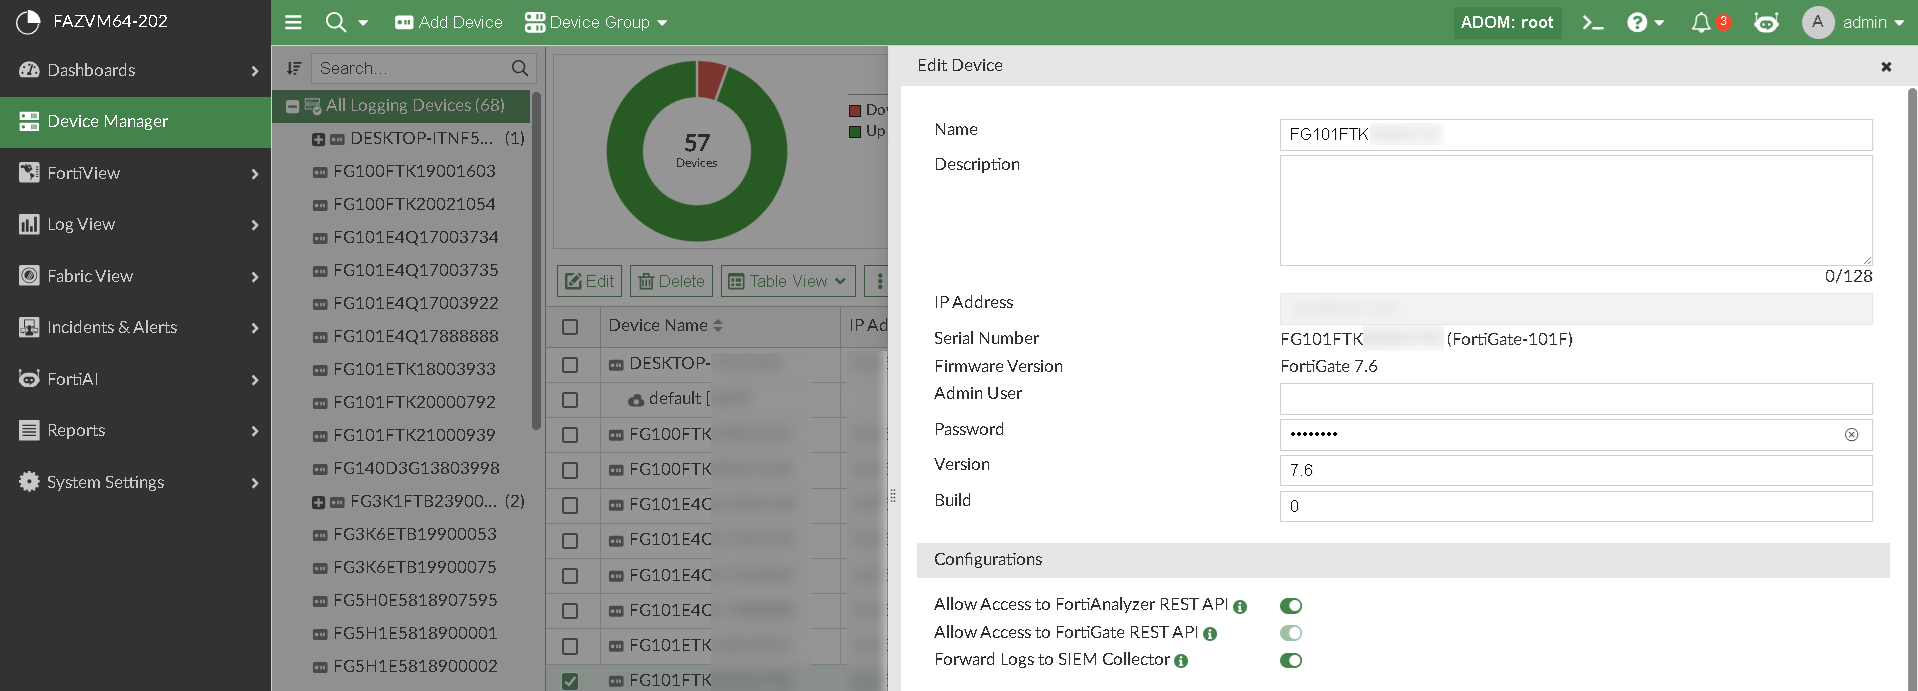Click the red segment of the devices donut chart
The width and height of the screenshot is (1918, 691).
pyautogui.click(x=710, y=80)
